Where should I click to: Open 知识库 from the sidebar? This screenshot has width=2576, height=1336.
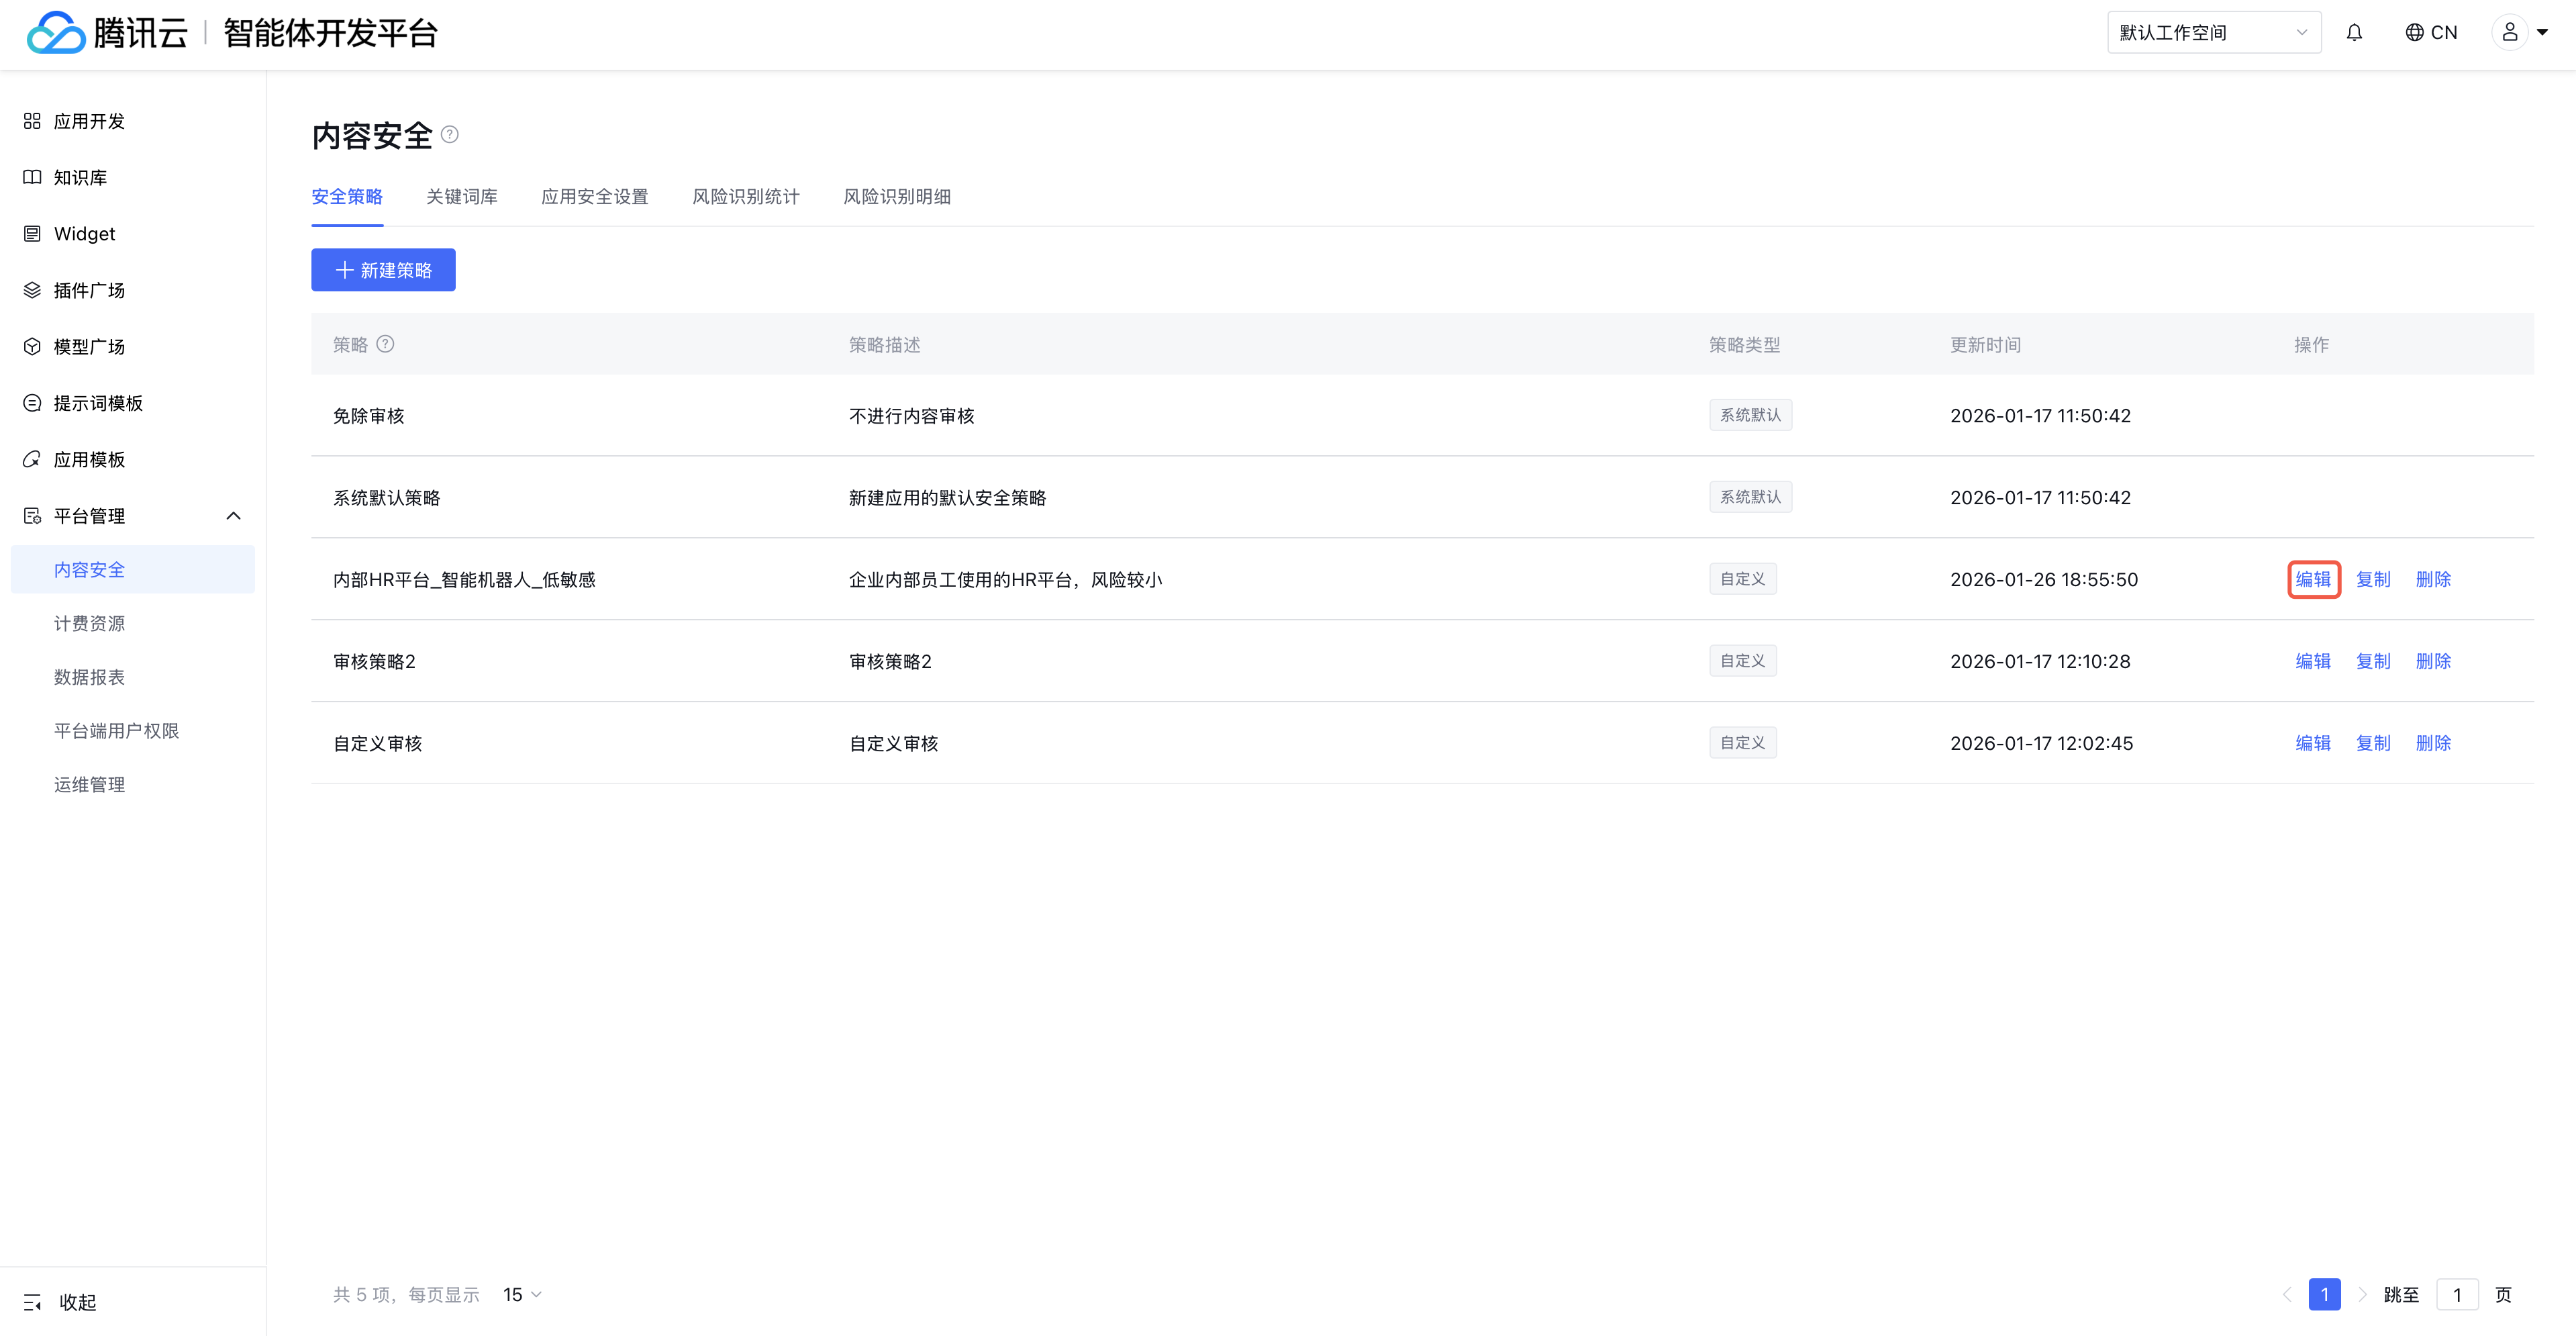[x=80, y=177]
